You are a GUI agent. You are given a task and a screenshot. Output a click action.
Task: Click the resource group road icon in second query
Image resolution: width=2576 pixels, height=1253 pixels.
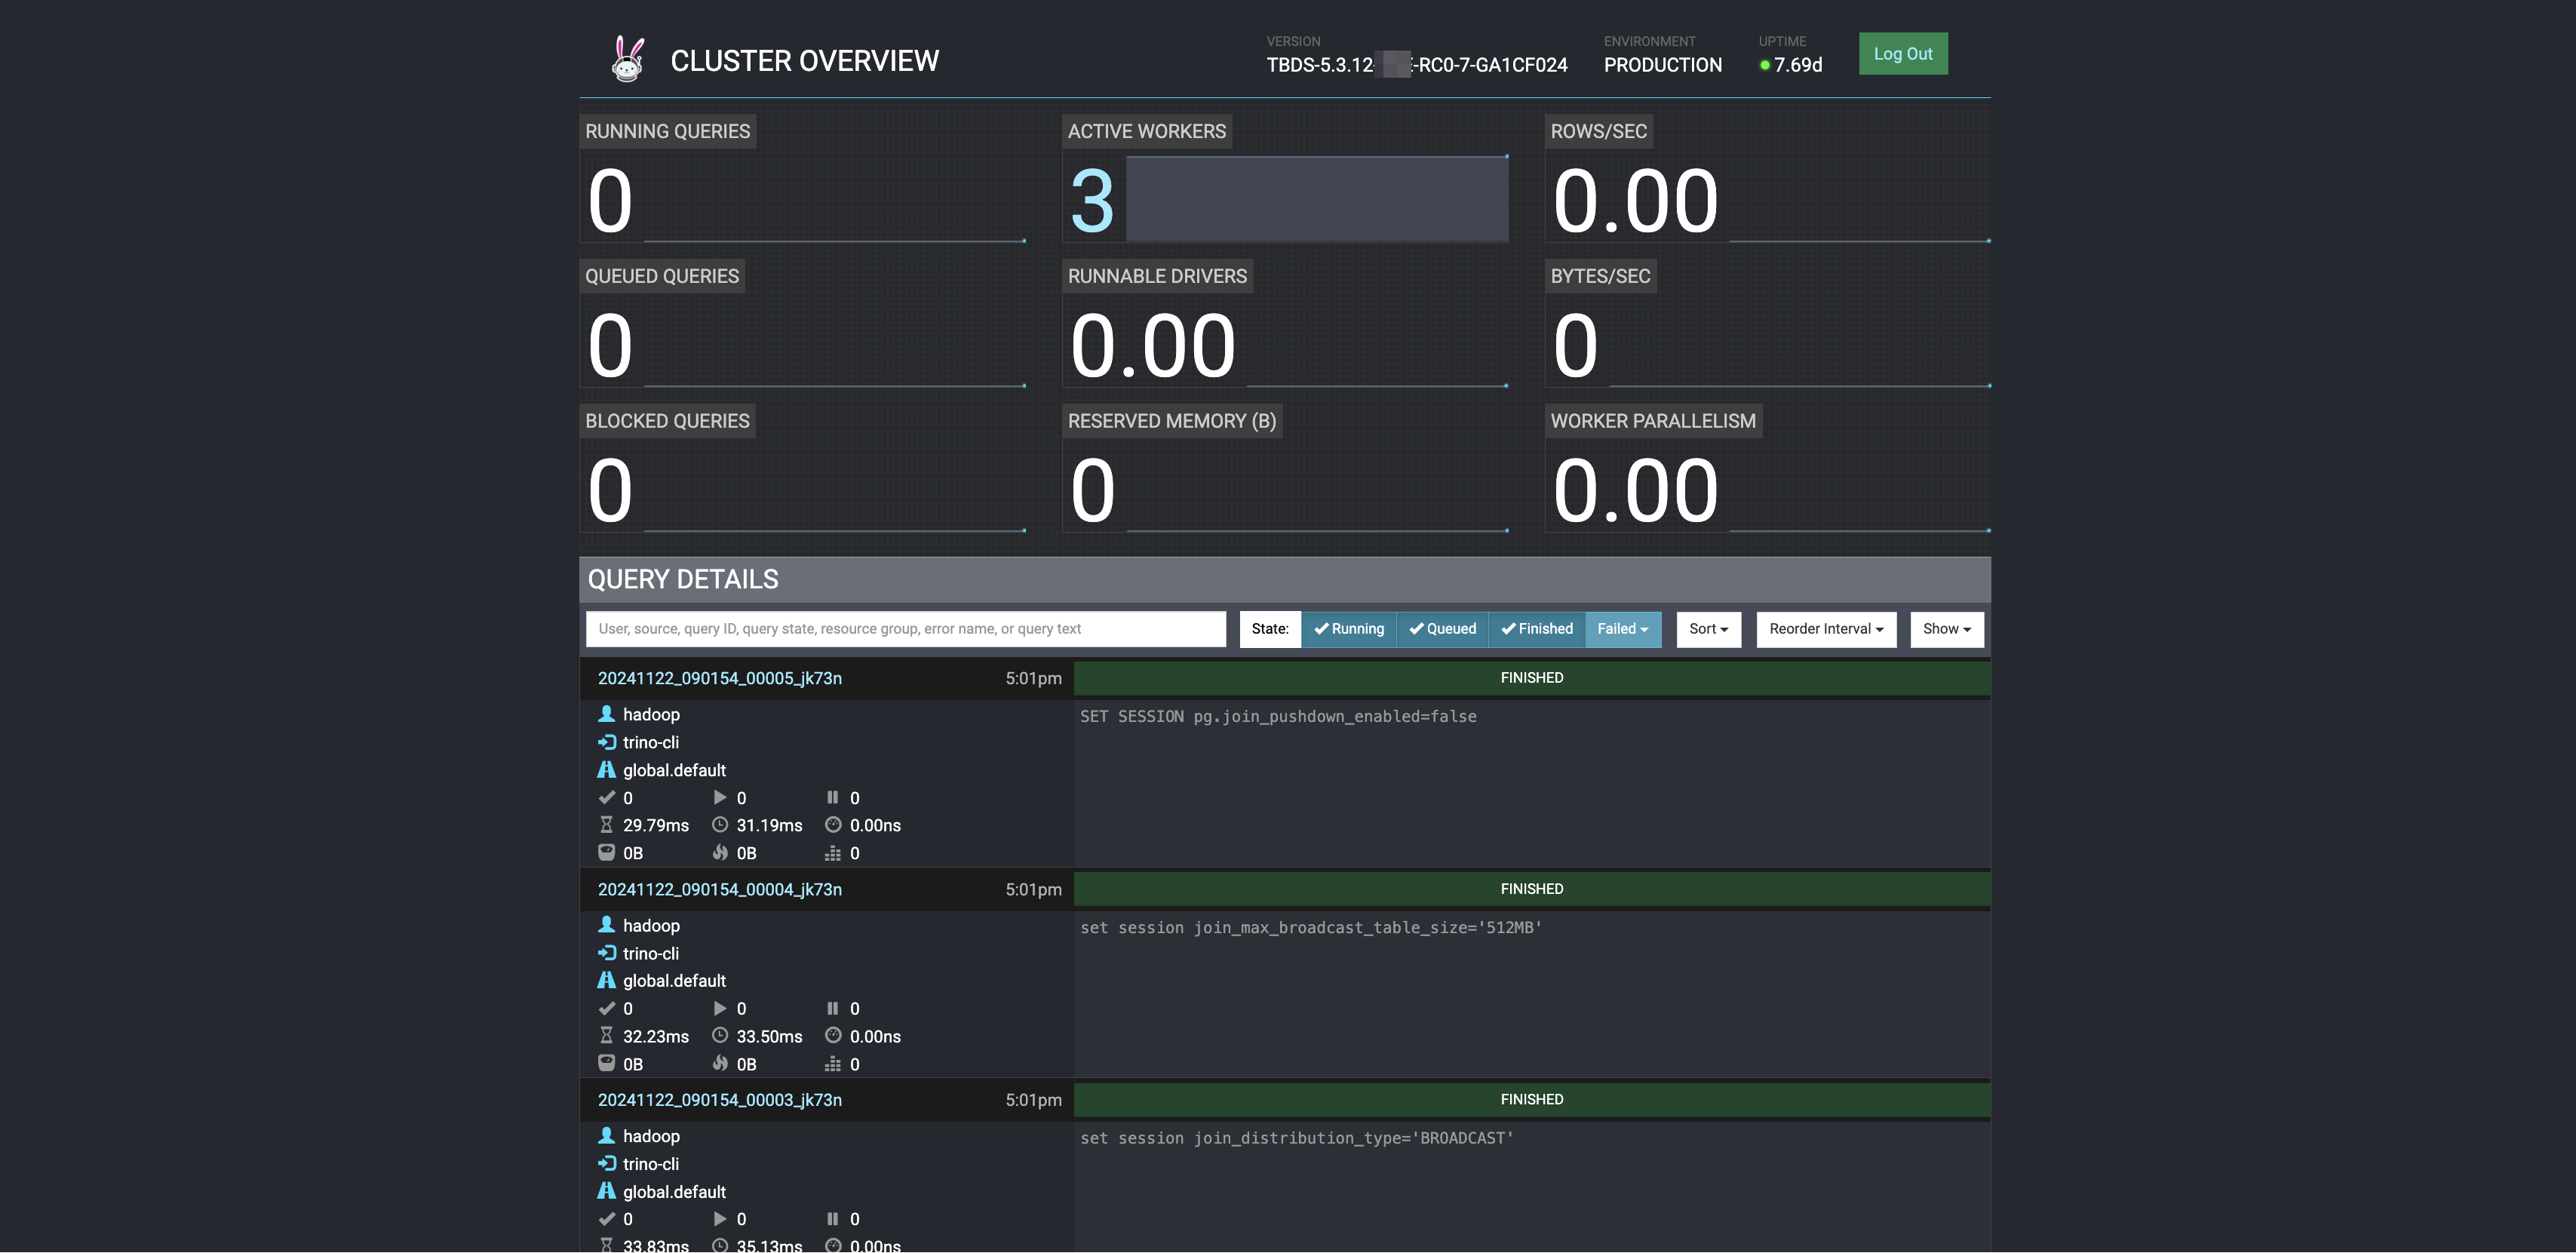[x=606, y=980]
